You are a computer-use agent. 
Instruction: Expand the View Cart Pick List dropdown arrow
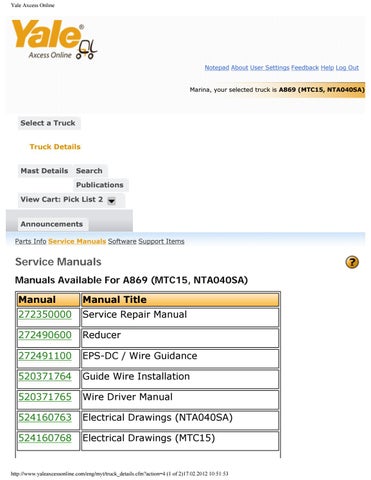112,201
